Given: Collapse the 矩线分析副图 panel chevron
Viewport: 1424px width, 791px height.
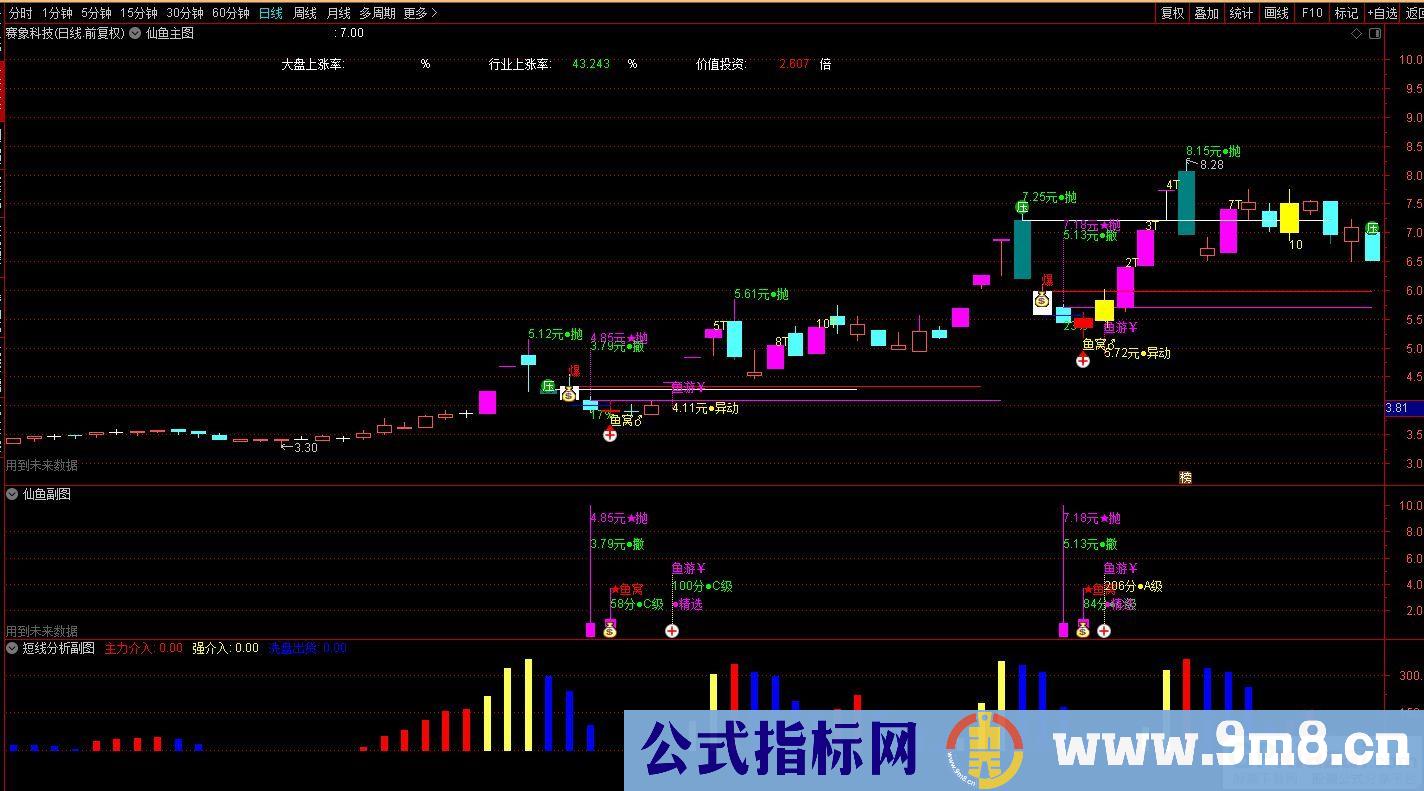Looking at the screenshot, I should 12,648.
